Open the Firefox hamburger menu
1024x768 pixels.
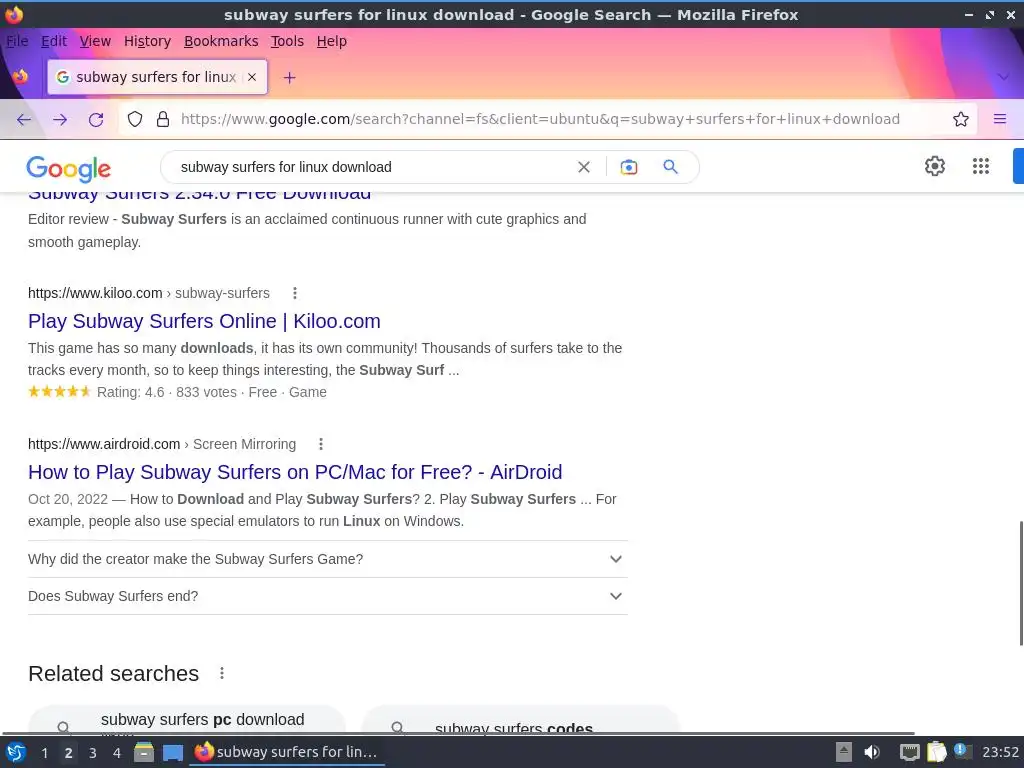pyautogui.click(x=1000, y=119)
